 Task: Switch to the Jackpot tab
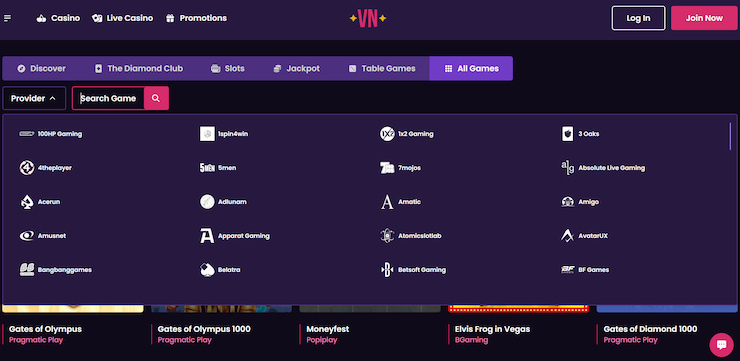pyautogui.click(x=296, y=68)
